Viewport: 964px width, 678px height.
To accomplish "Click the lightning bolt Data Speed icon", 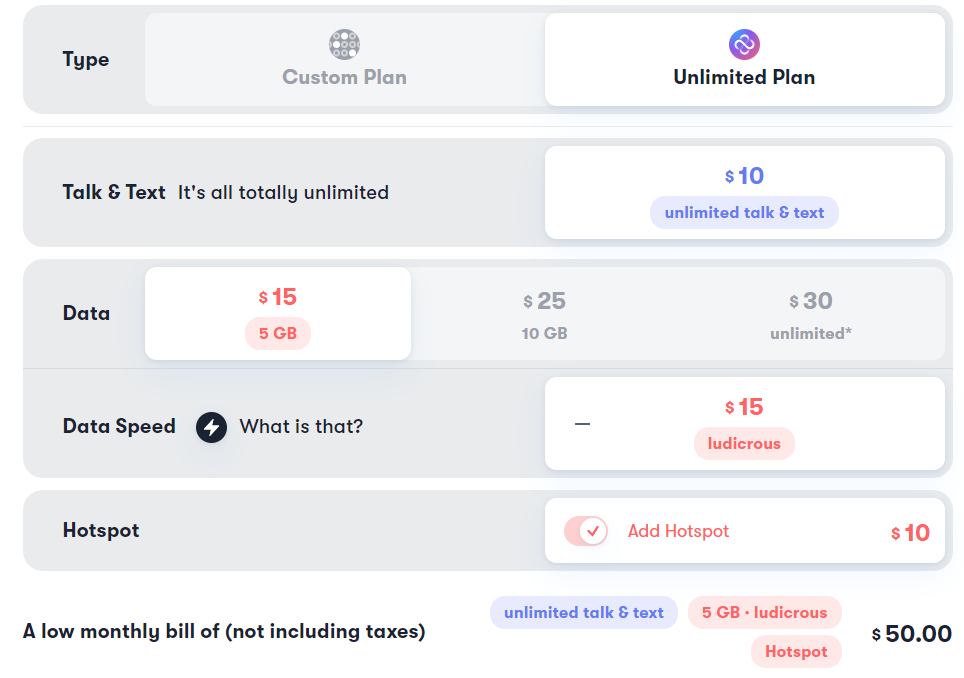I will tap(211, 427).
